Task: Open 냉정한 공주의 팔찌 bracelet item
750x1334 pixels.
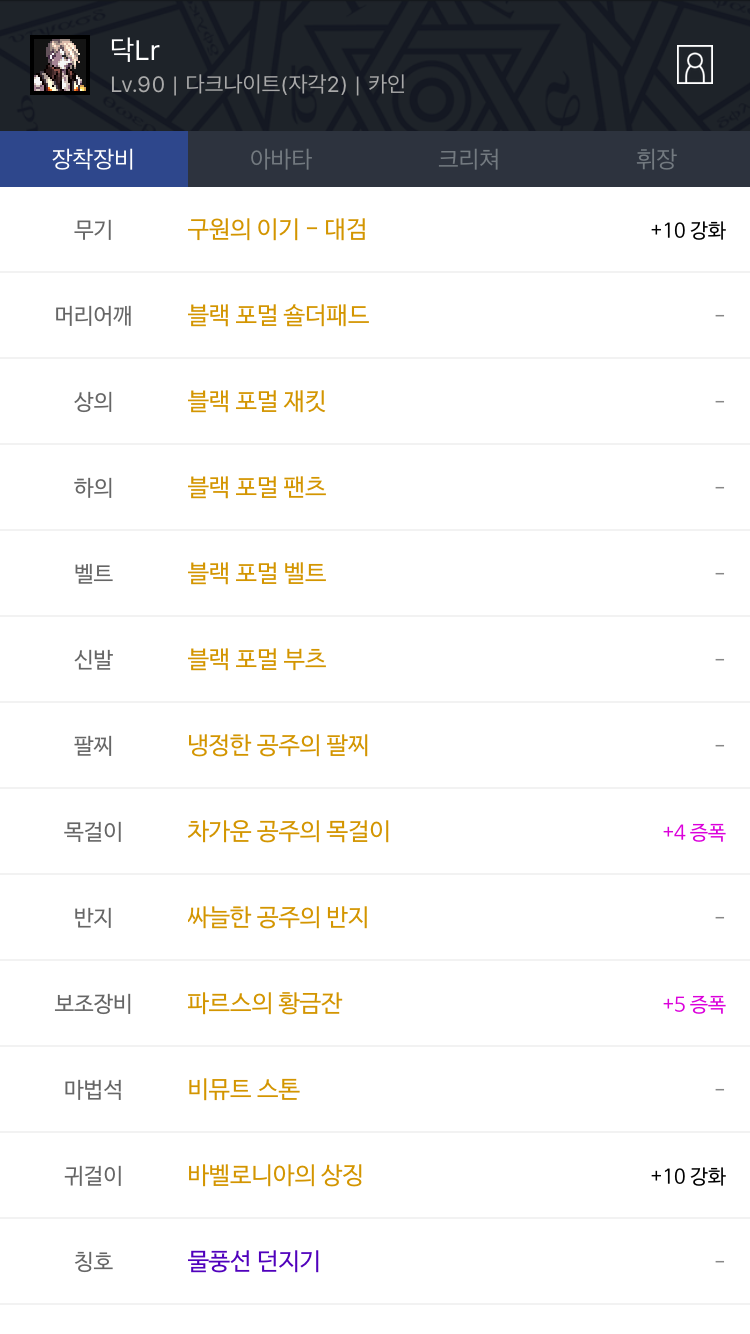Action: 278,745
